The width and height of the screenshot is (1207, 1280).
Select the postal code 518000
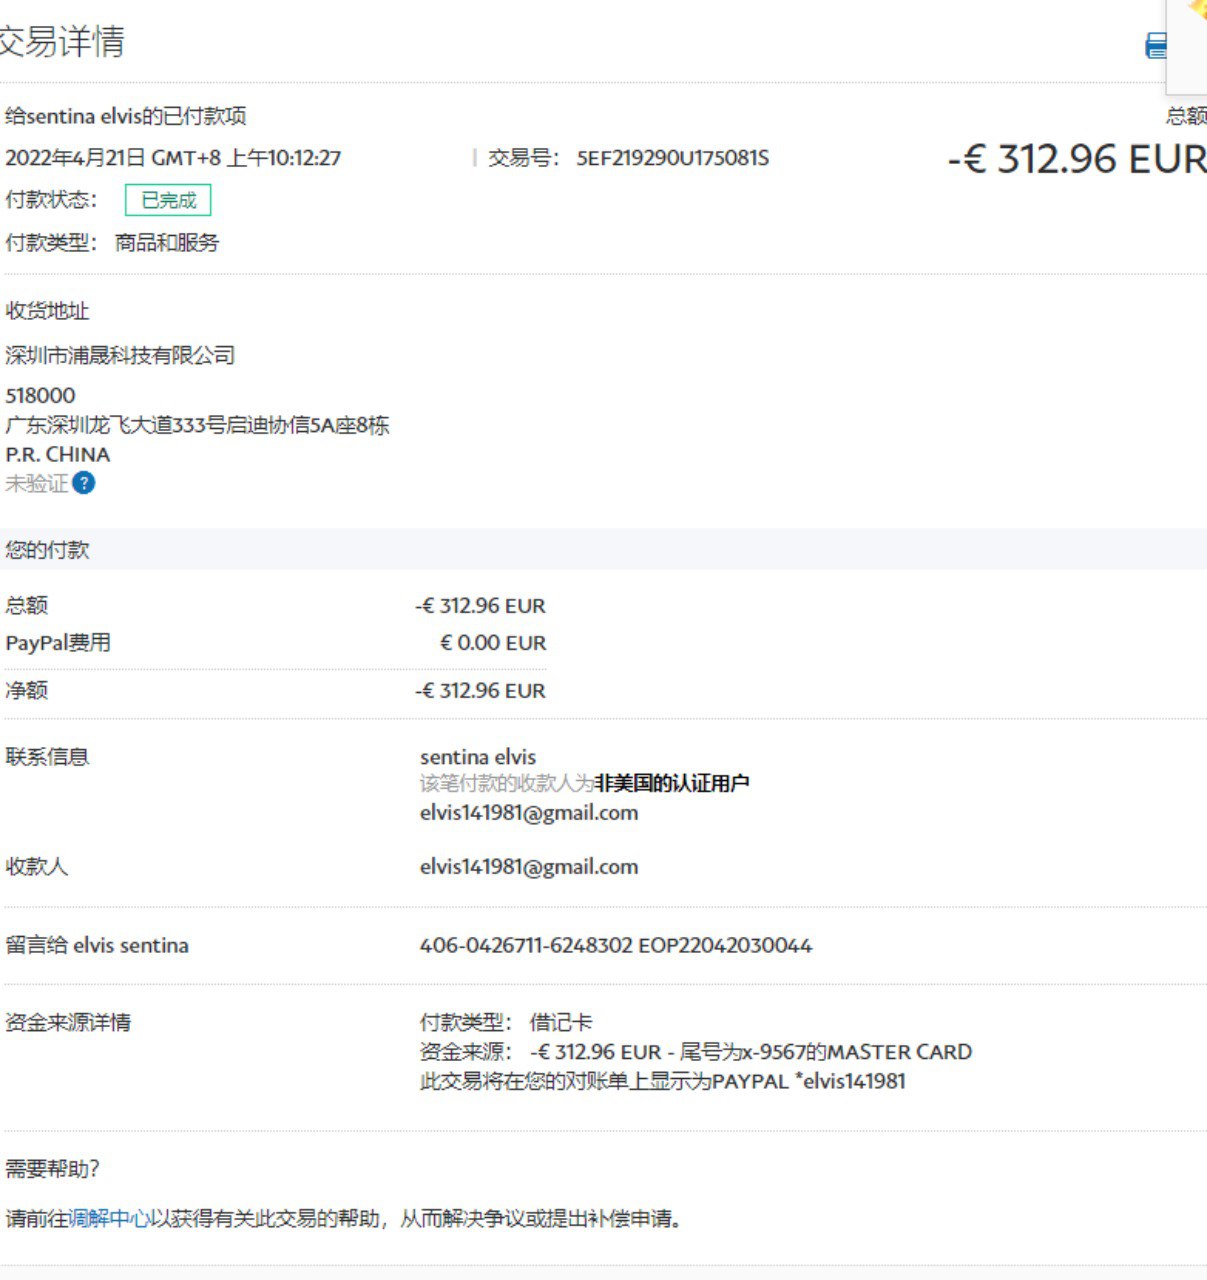pos(40,395)
